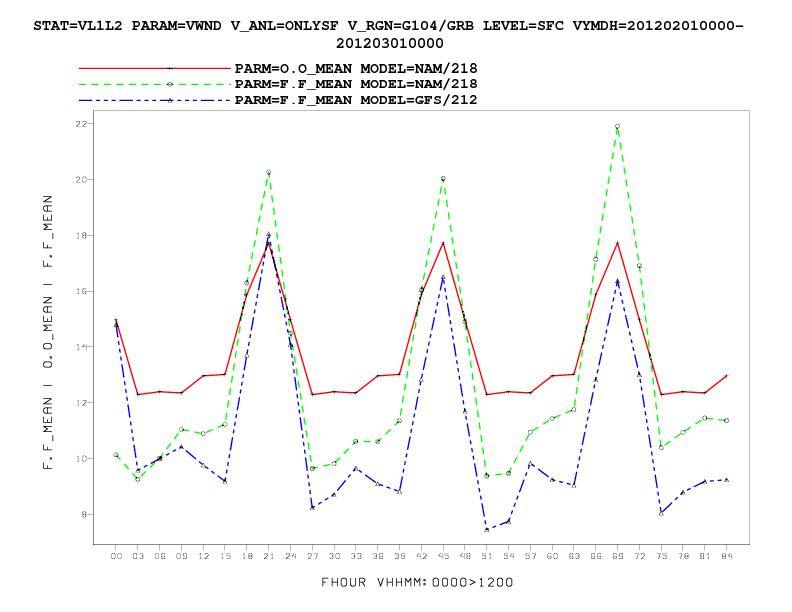Screen dimensions: 792x612
Task: Click red observed line point at hour 84
Action: (726, 376)
